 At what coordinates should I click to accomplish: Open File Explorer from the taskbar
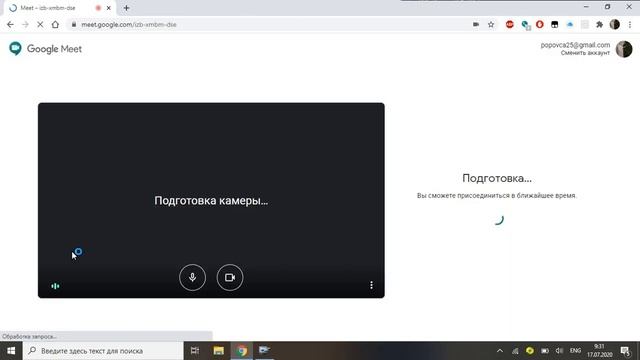tap(218, 351)
